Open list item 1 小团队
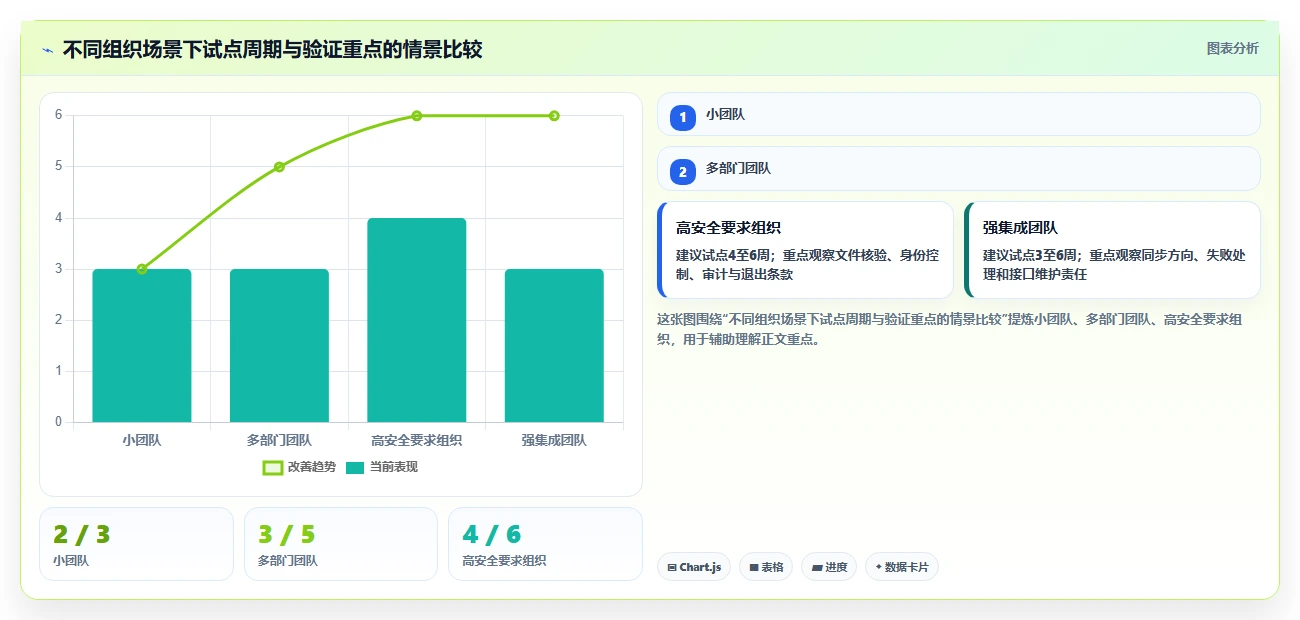Screen dimensions: 1300x620 [x=958, y=114]
